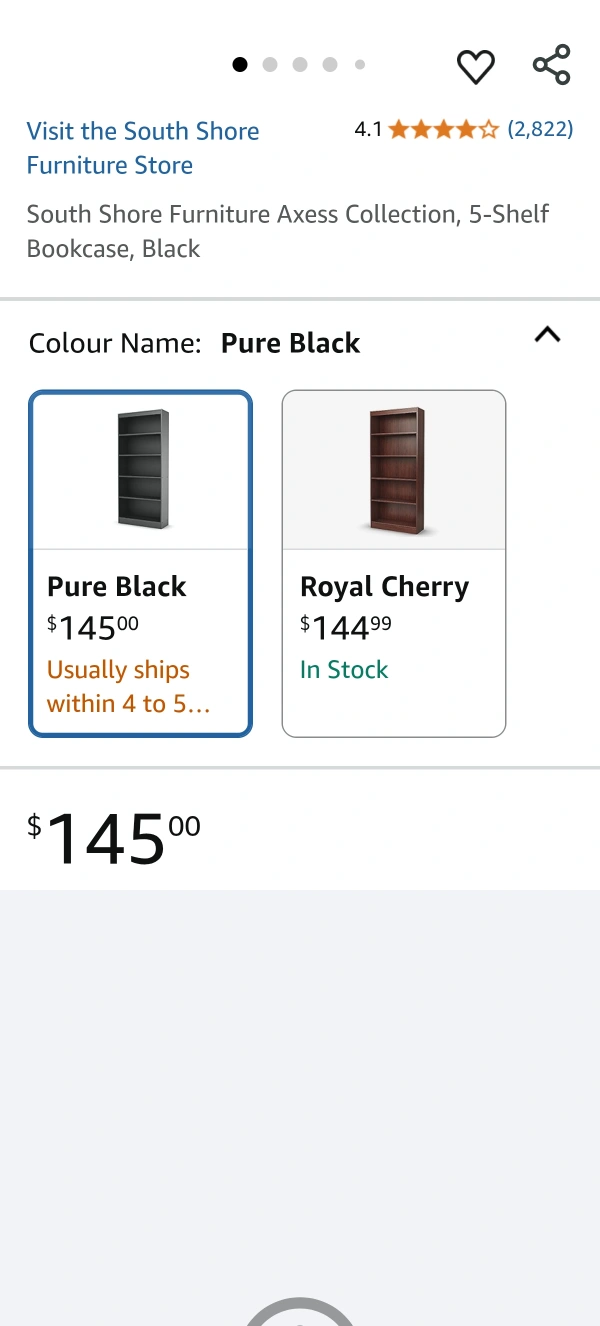Tap the share icon
The image size is (600, 1326).
pos(551,65)
